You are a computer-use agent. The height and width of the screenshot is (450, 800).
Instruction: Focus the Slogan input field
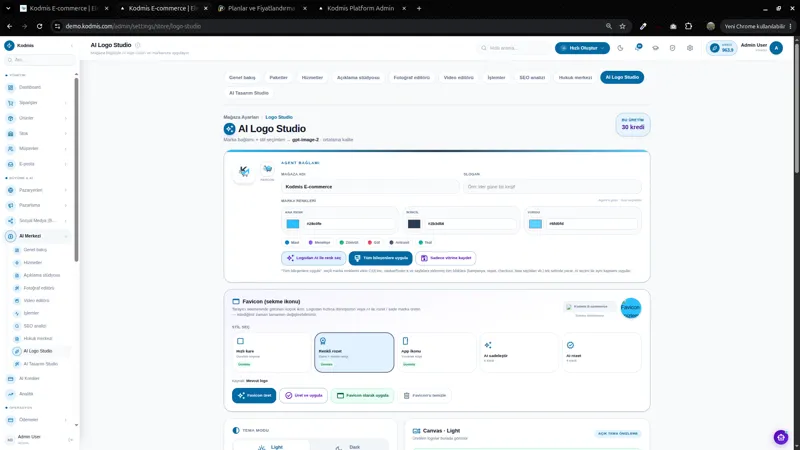(552, 187)
